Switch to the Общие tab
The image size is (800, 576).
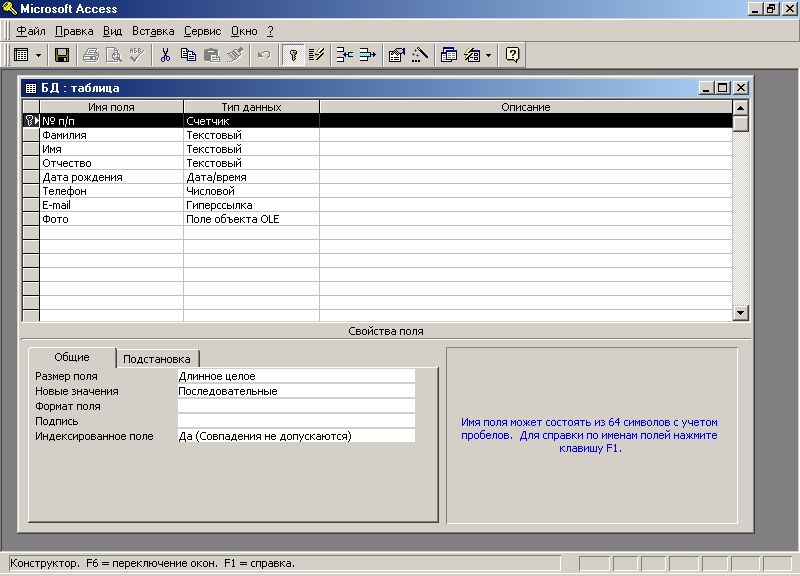72,357
